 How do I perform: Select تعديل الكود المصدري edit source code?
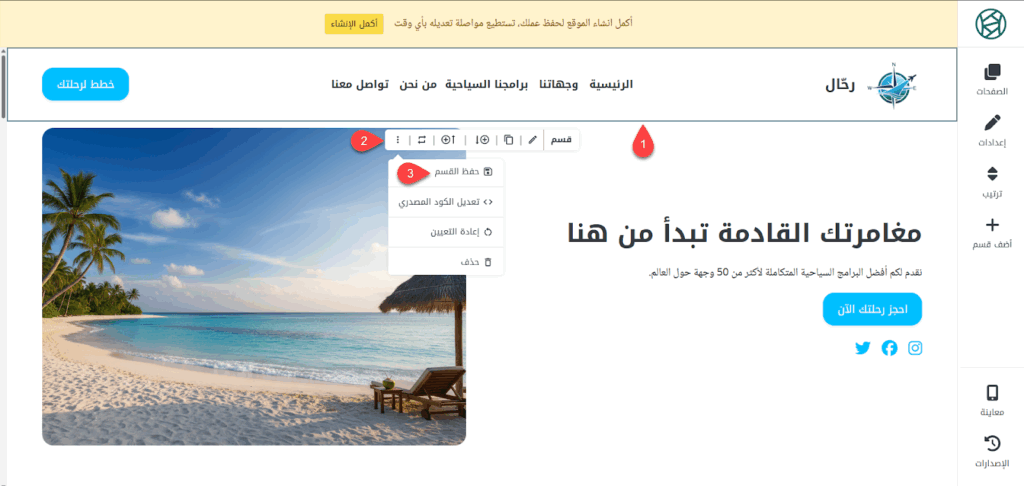446,202
